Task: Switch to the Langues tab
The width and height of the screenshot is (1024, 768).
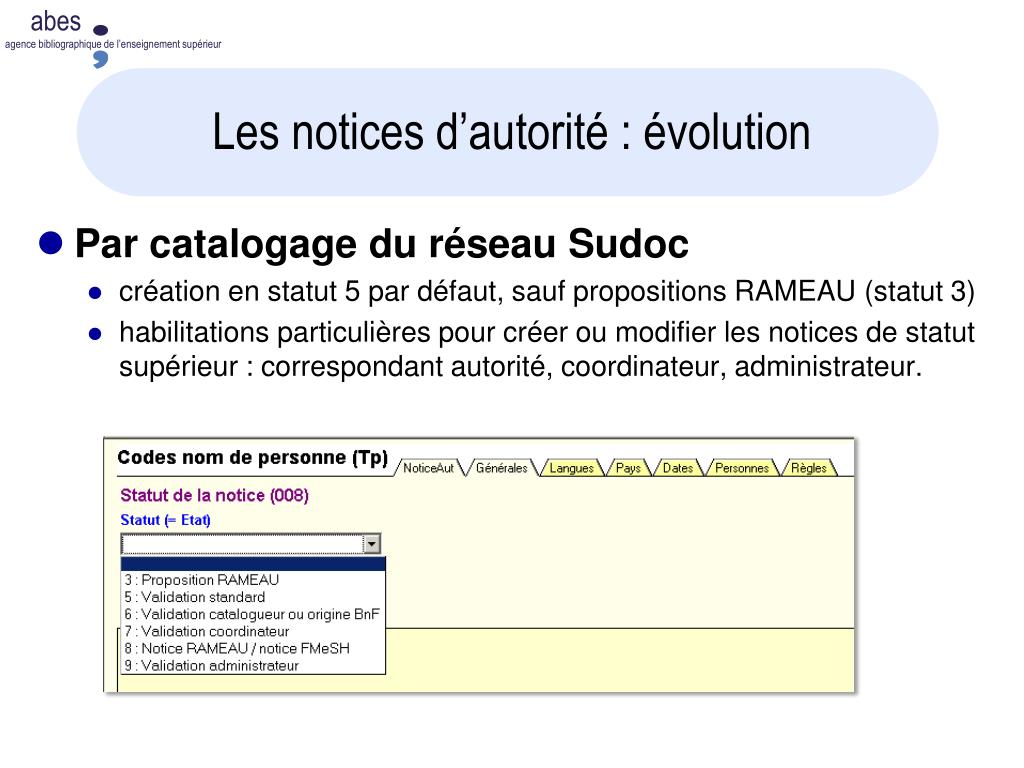Action: coord(571,468)
